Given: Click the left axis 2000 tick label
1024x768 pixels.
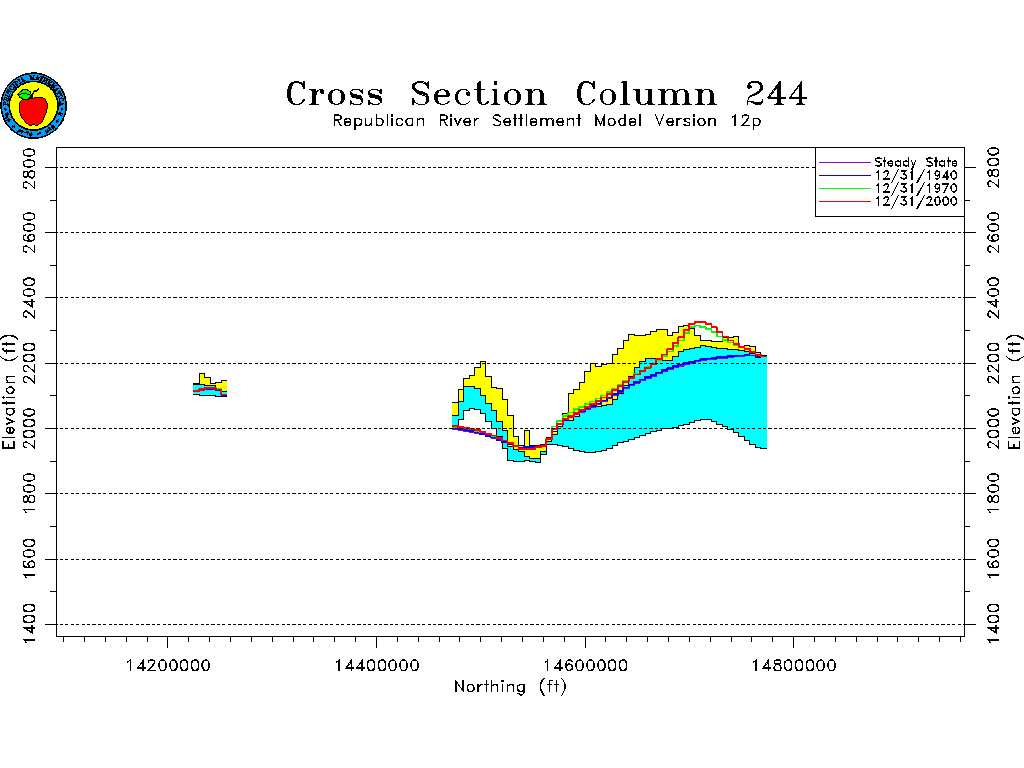Looking at the screenshot, I should 29,428.
